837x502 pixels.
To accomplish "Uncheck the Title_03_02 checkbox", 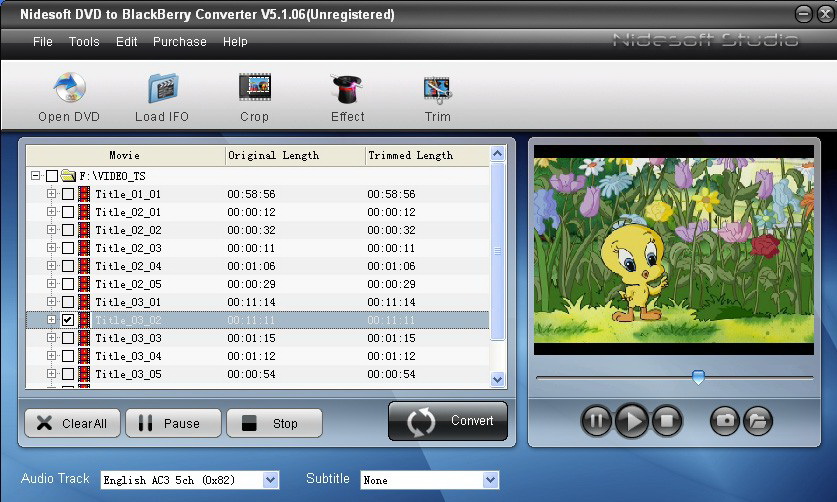I will (68, 320).
